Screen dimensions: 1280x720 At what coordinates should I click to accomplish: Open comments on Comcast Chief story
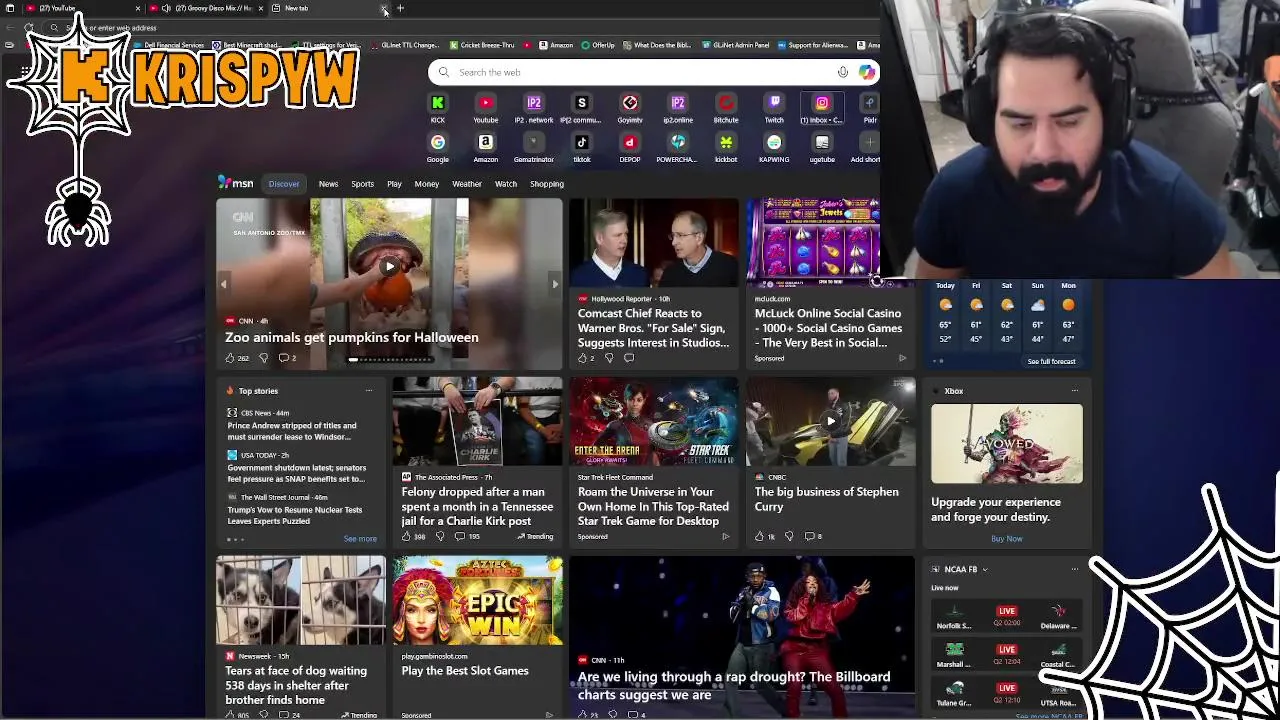(629, 358)
